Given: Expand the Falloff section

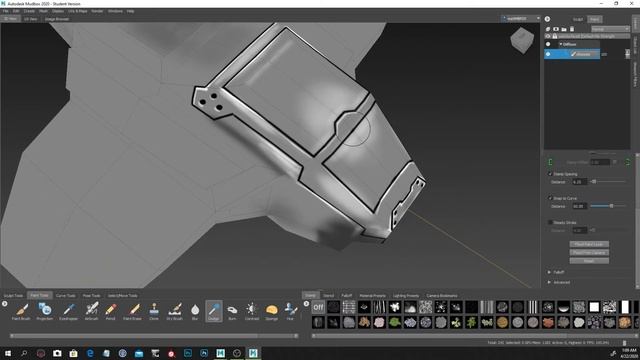Looking at the screenshot, I should pyautogui.click(x=549, y=272).
